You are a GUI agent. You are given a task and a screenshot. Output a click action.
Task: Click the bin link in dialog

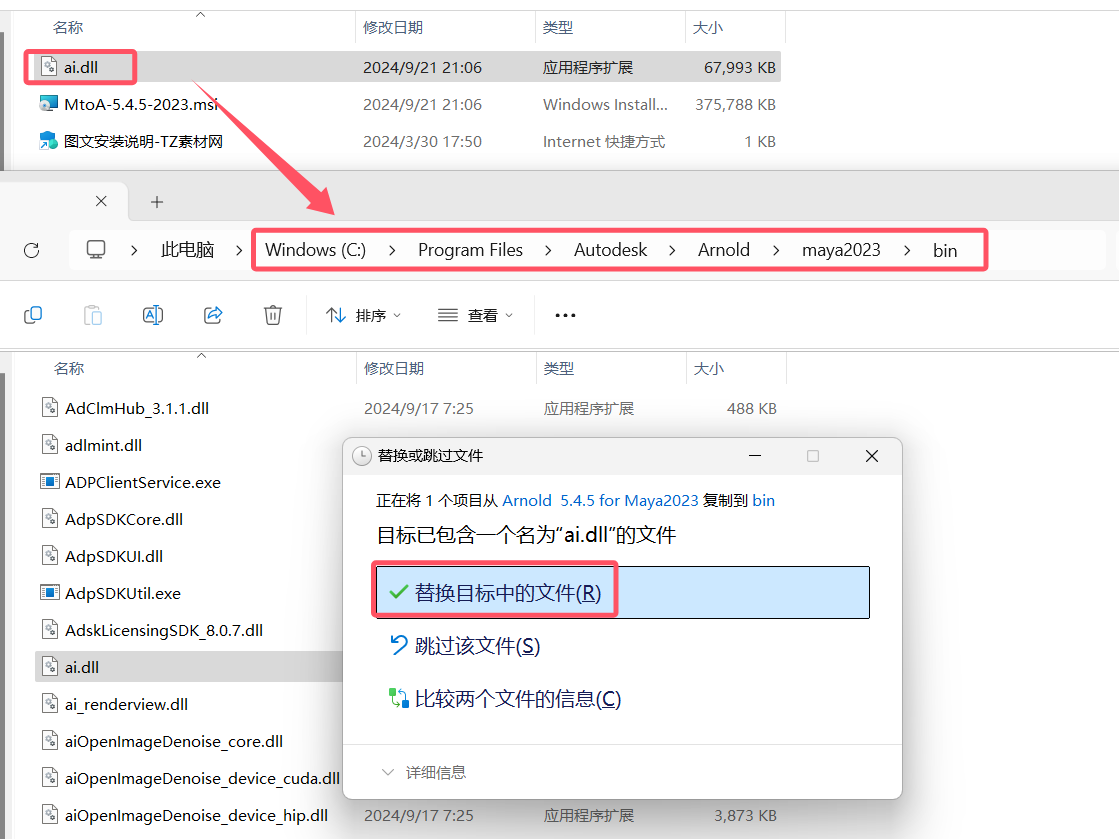click(x=763, y=500)
